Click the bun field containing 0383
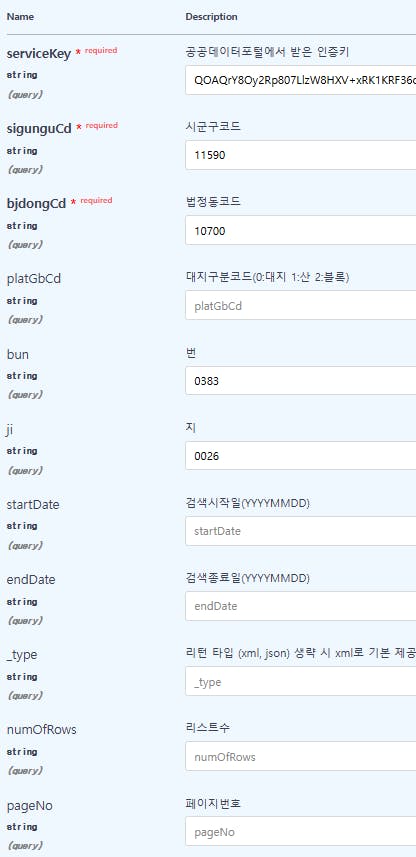Viewport: 416px width, 857px height. [x=301, y=380]
